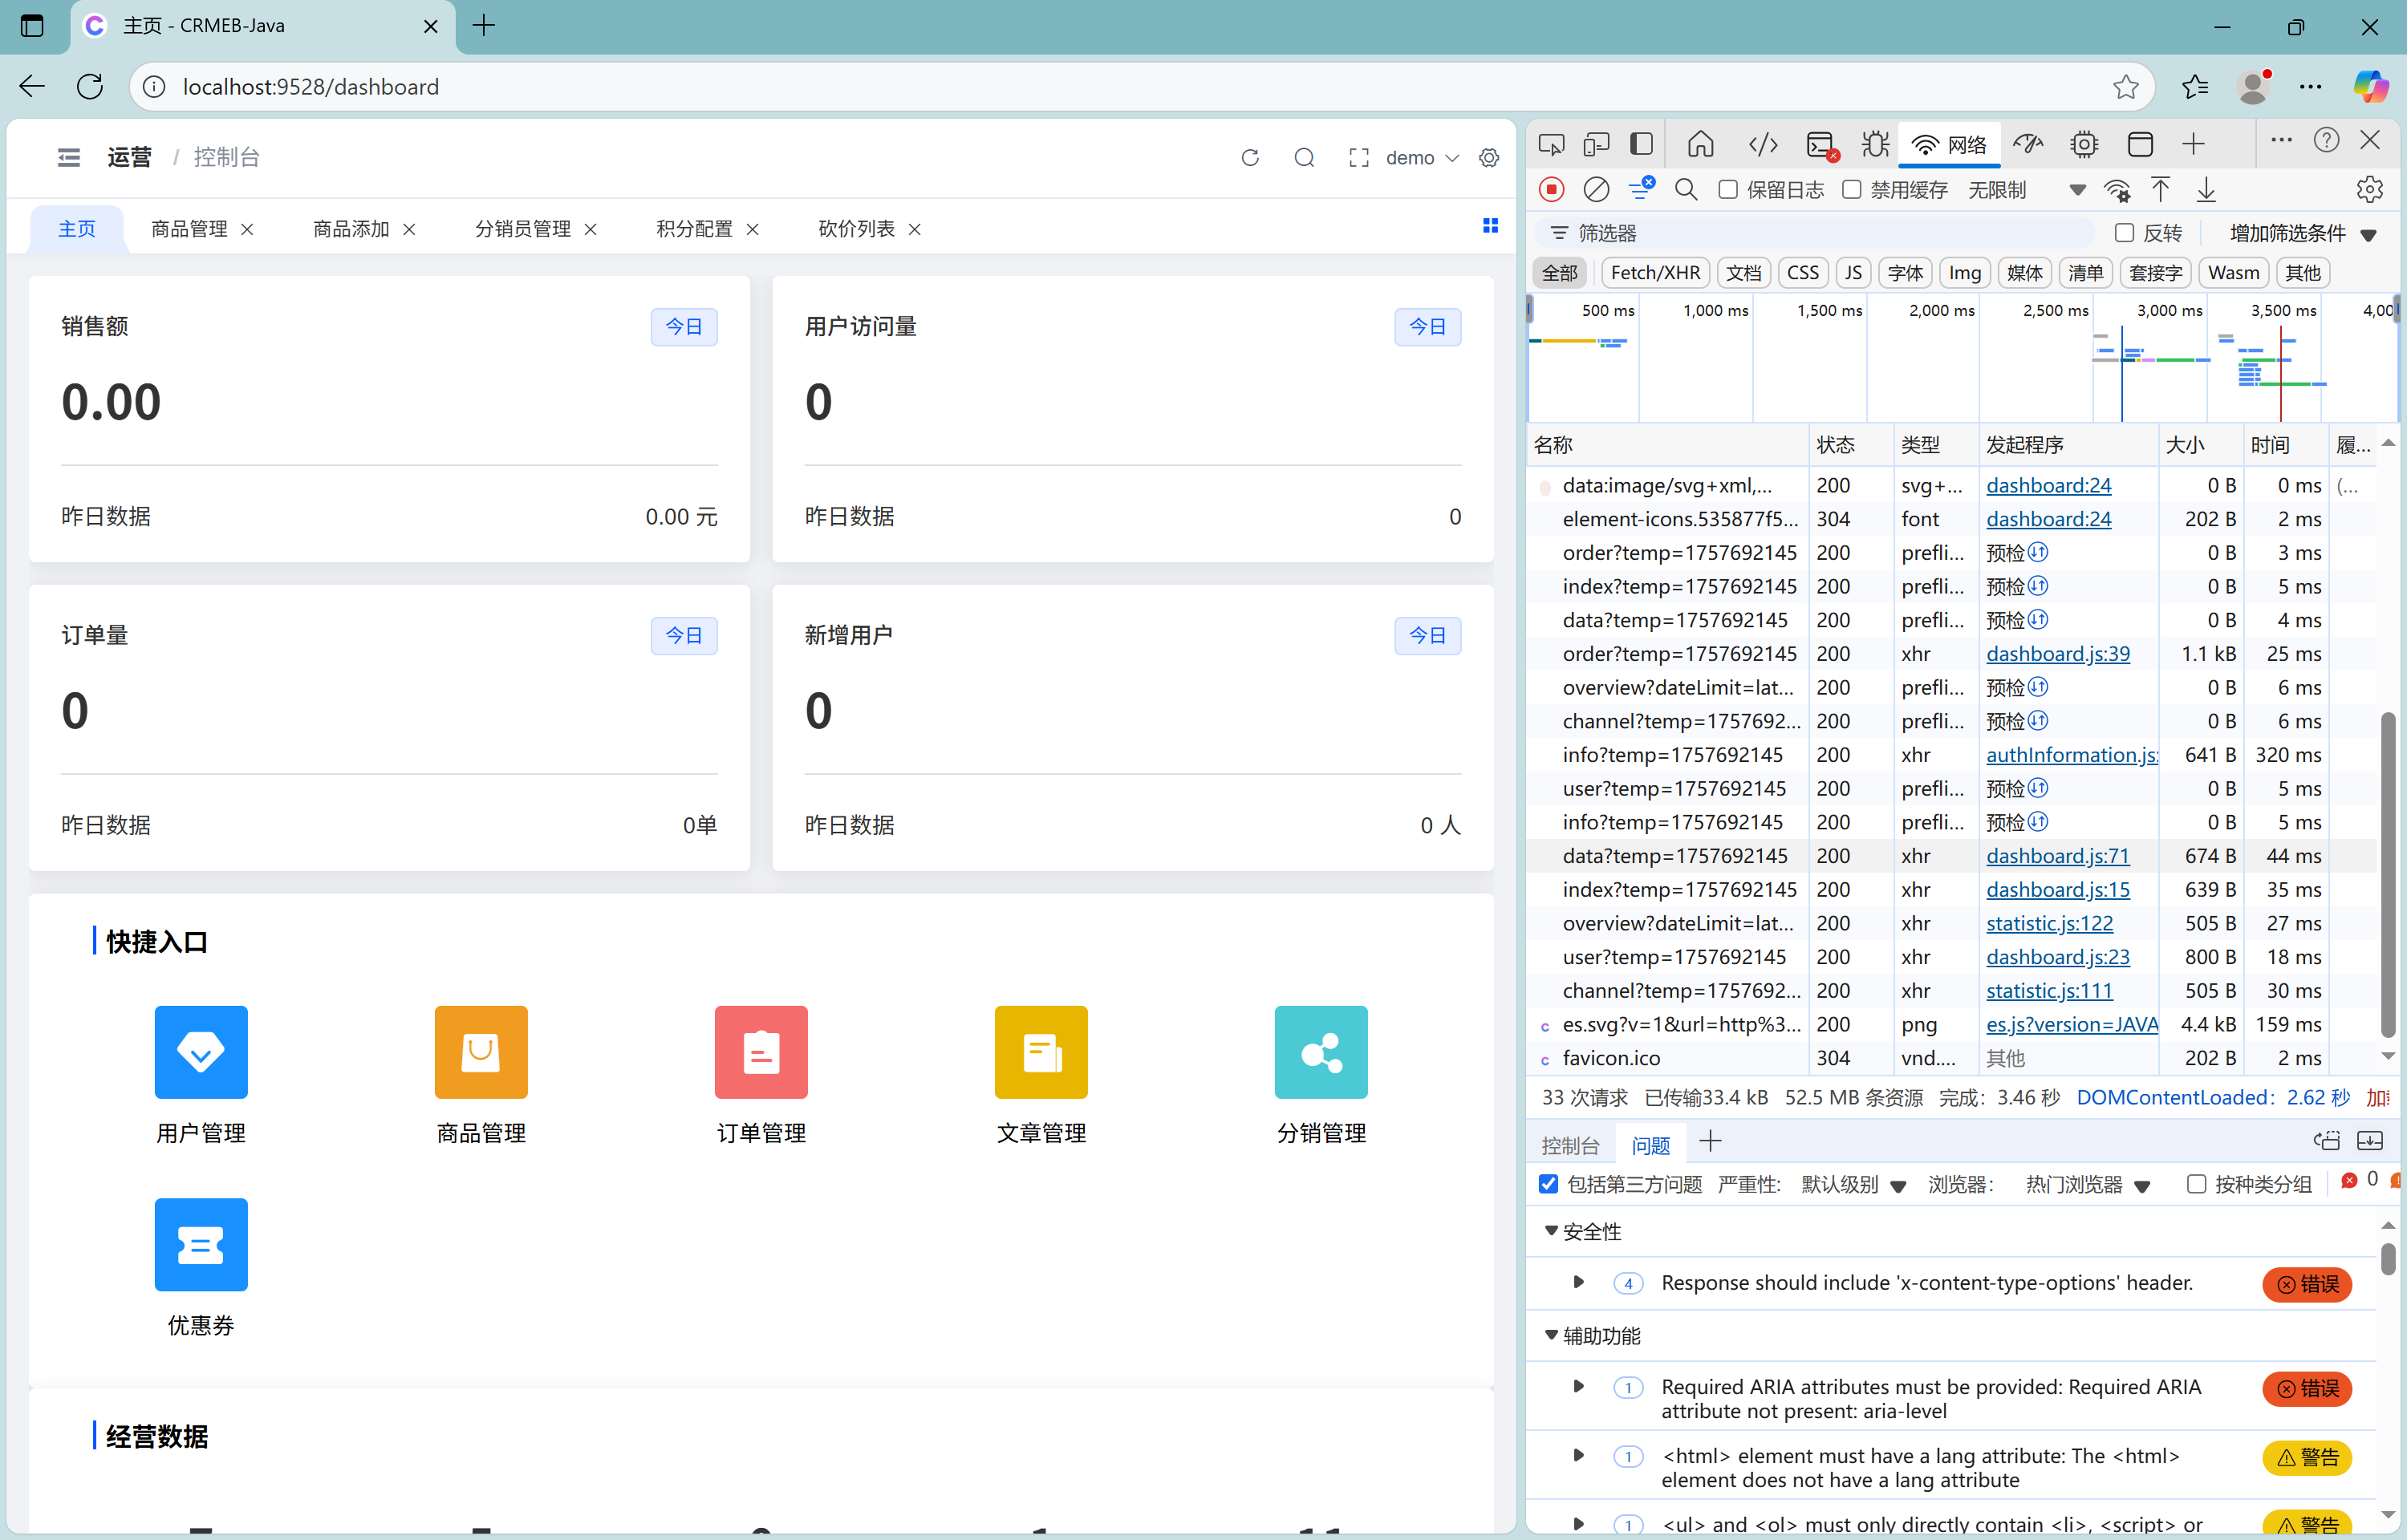Open the 文章管理 quick entry icon
The width and height of the screenshot is (2407, 1540).
1041,1052
